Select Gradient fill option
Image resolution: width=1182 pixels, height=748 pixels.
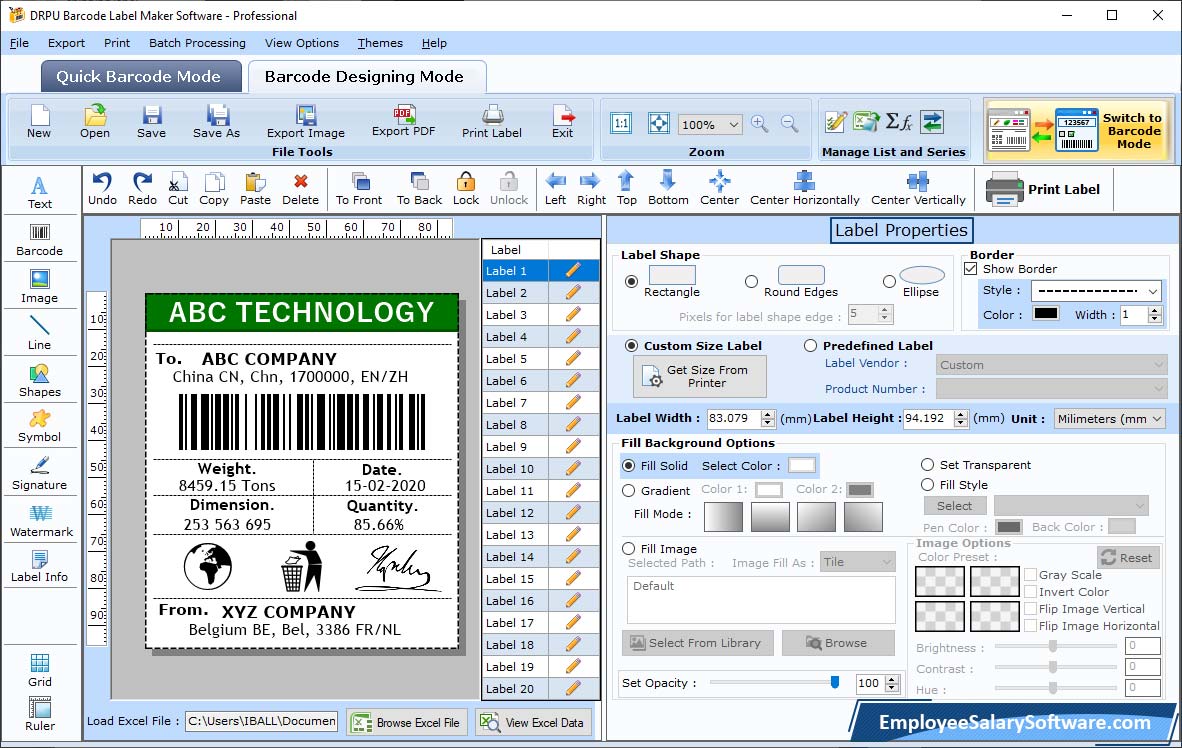point(629,491)
